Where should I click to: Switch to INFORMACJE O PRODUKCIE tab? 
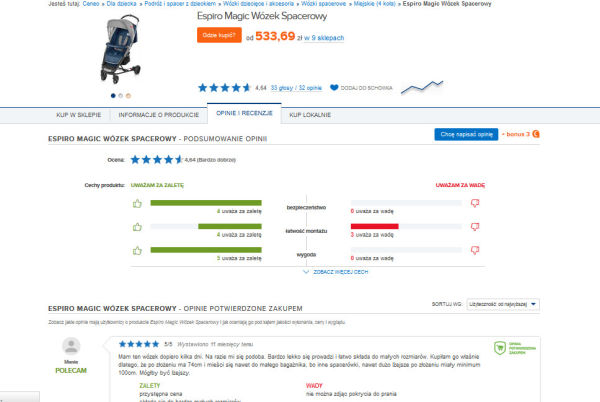click(x=158, y=115)
